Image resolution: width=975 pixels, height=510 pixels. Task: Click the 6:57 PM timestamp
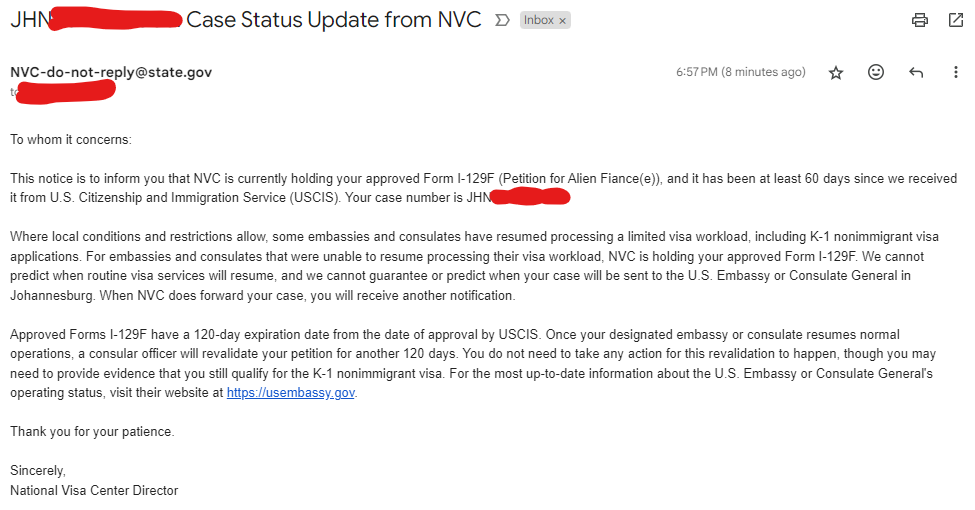click(741, 72)
